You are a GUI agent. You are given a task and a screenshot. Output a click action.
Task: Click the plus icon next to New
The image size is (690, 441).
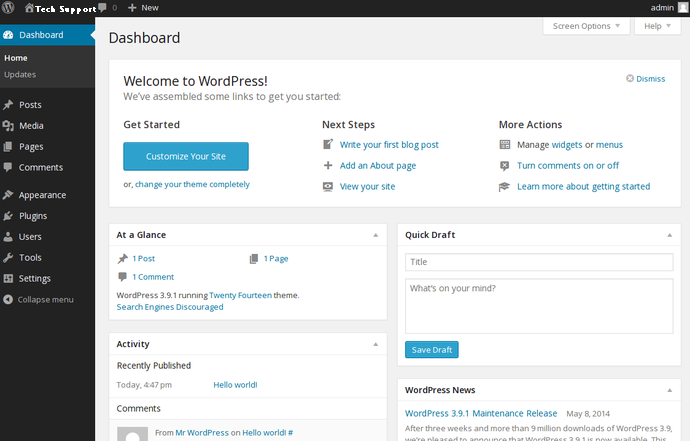[x=132, y=7]
